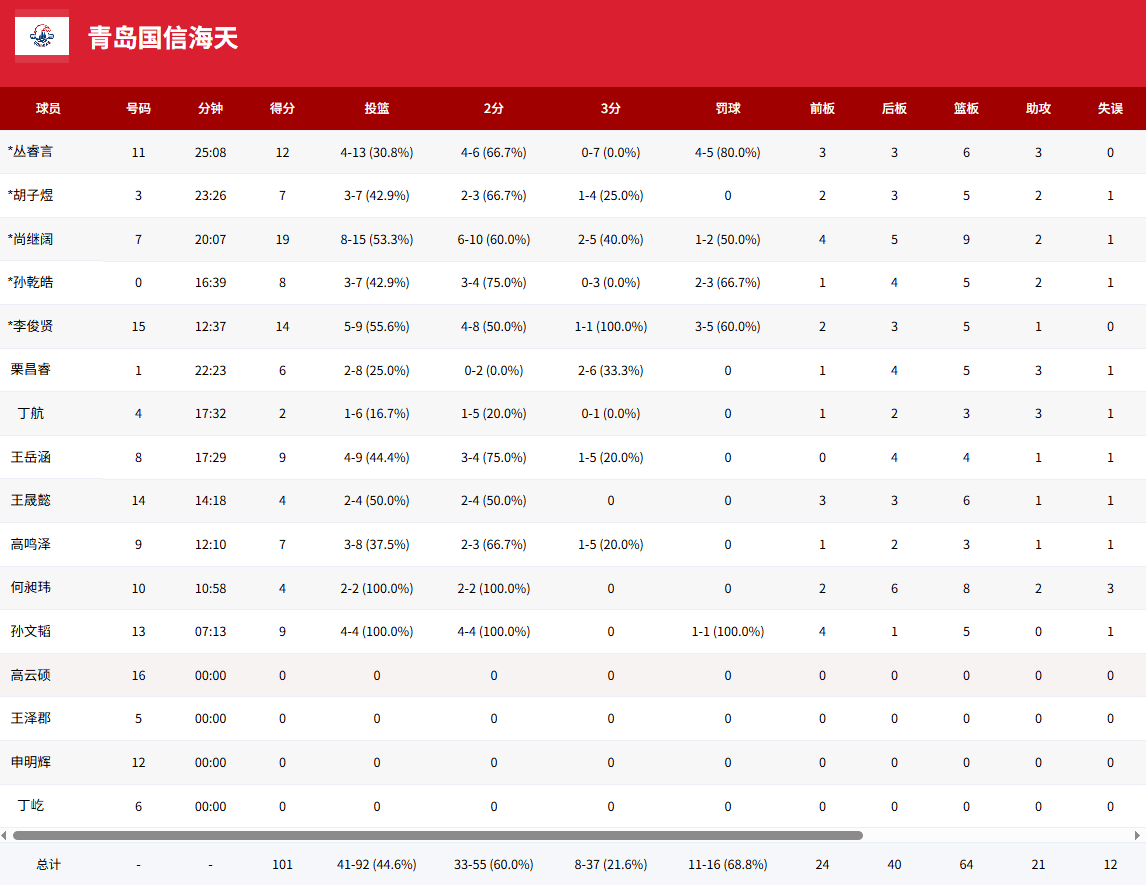The image size is (1146, 885).
Task: Click the team name 青岛国信海天
Action: point(163,38)
